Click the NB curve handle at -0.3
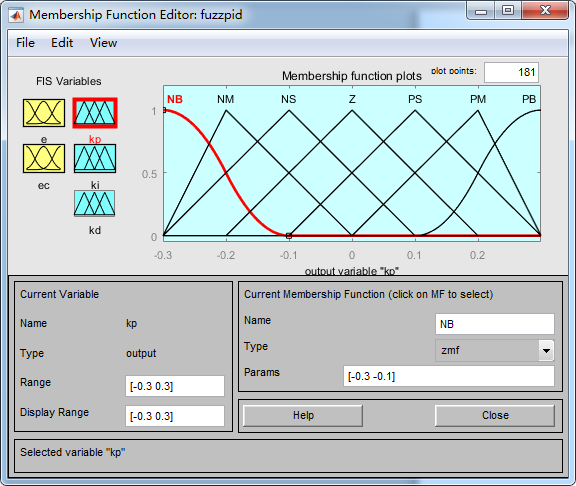The height and width of the screenshot is (486, 576). [x=164, y=110]
